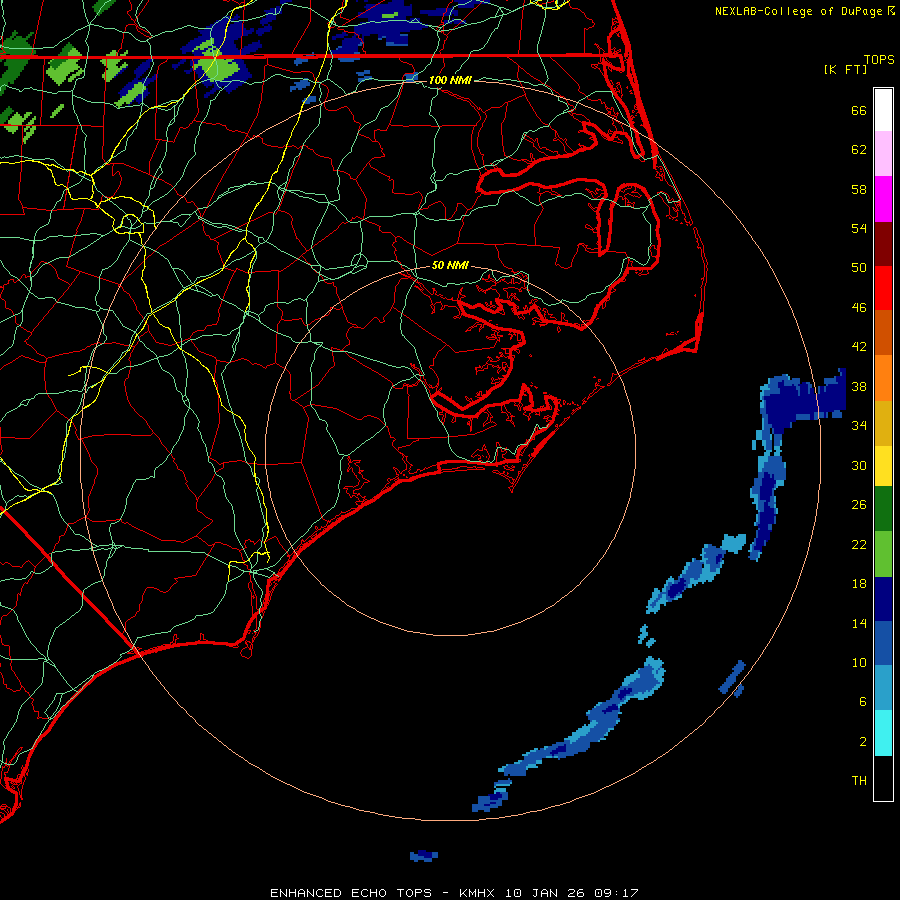Select the 26 legend value
The height and width of the screenshot is (900, 900).
point(859,505)
